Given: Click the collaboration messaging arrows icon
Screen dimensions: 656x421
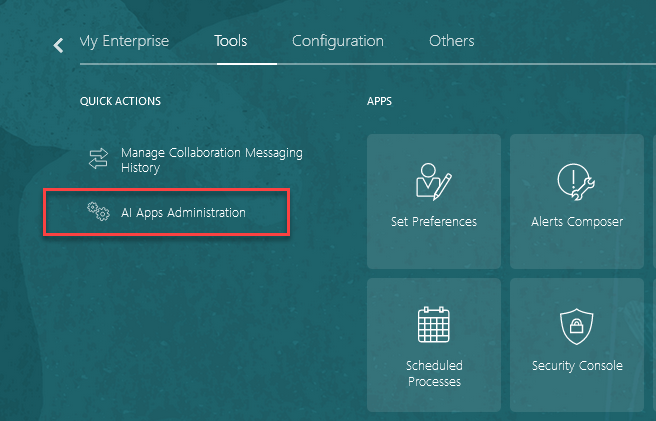Looking at the screenshot, I should (x=98, y=159).
